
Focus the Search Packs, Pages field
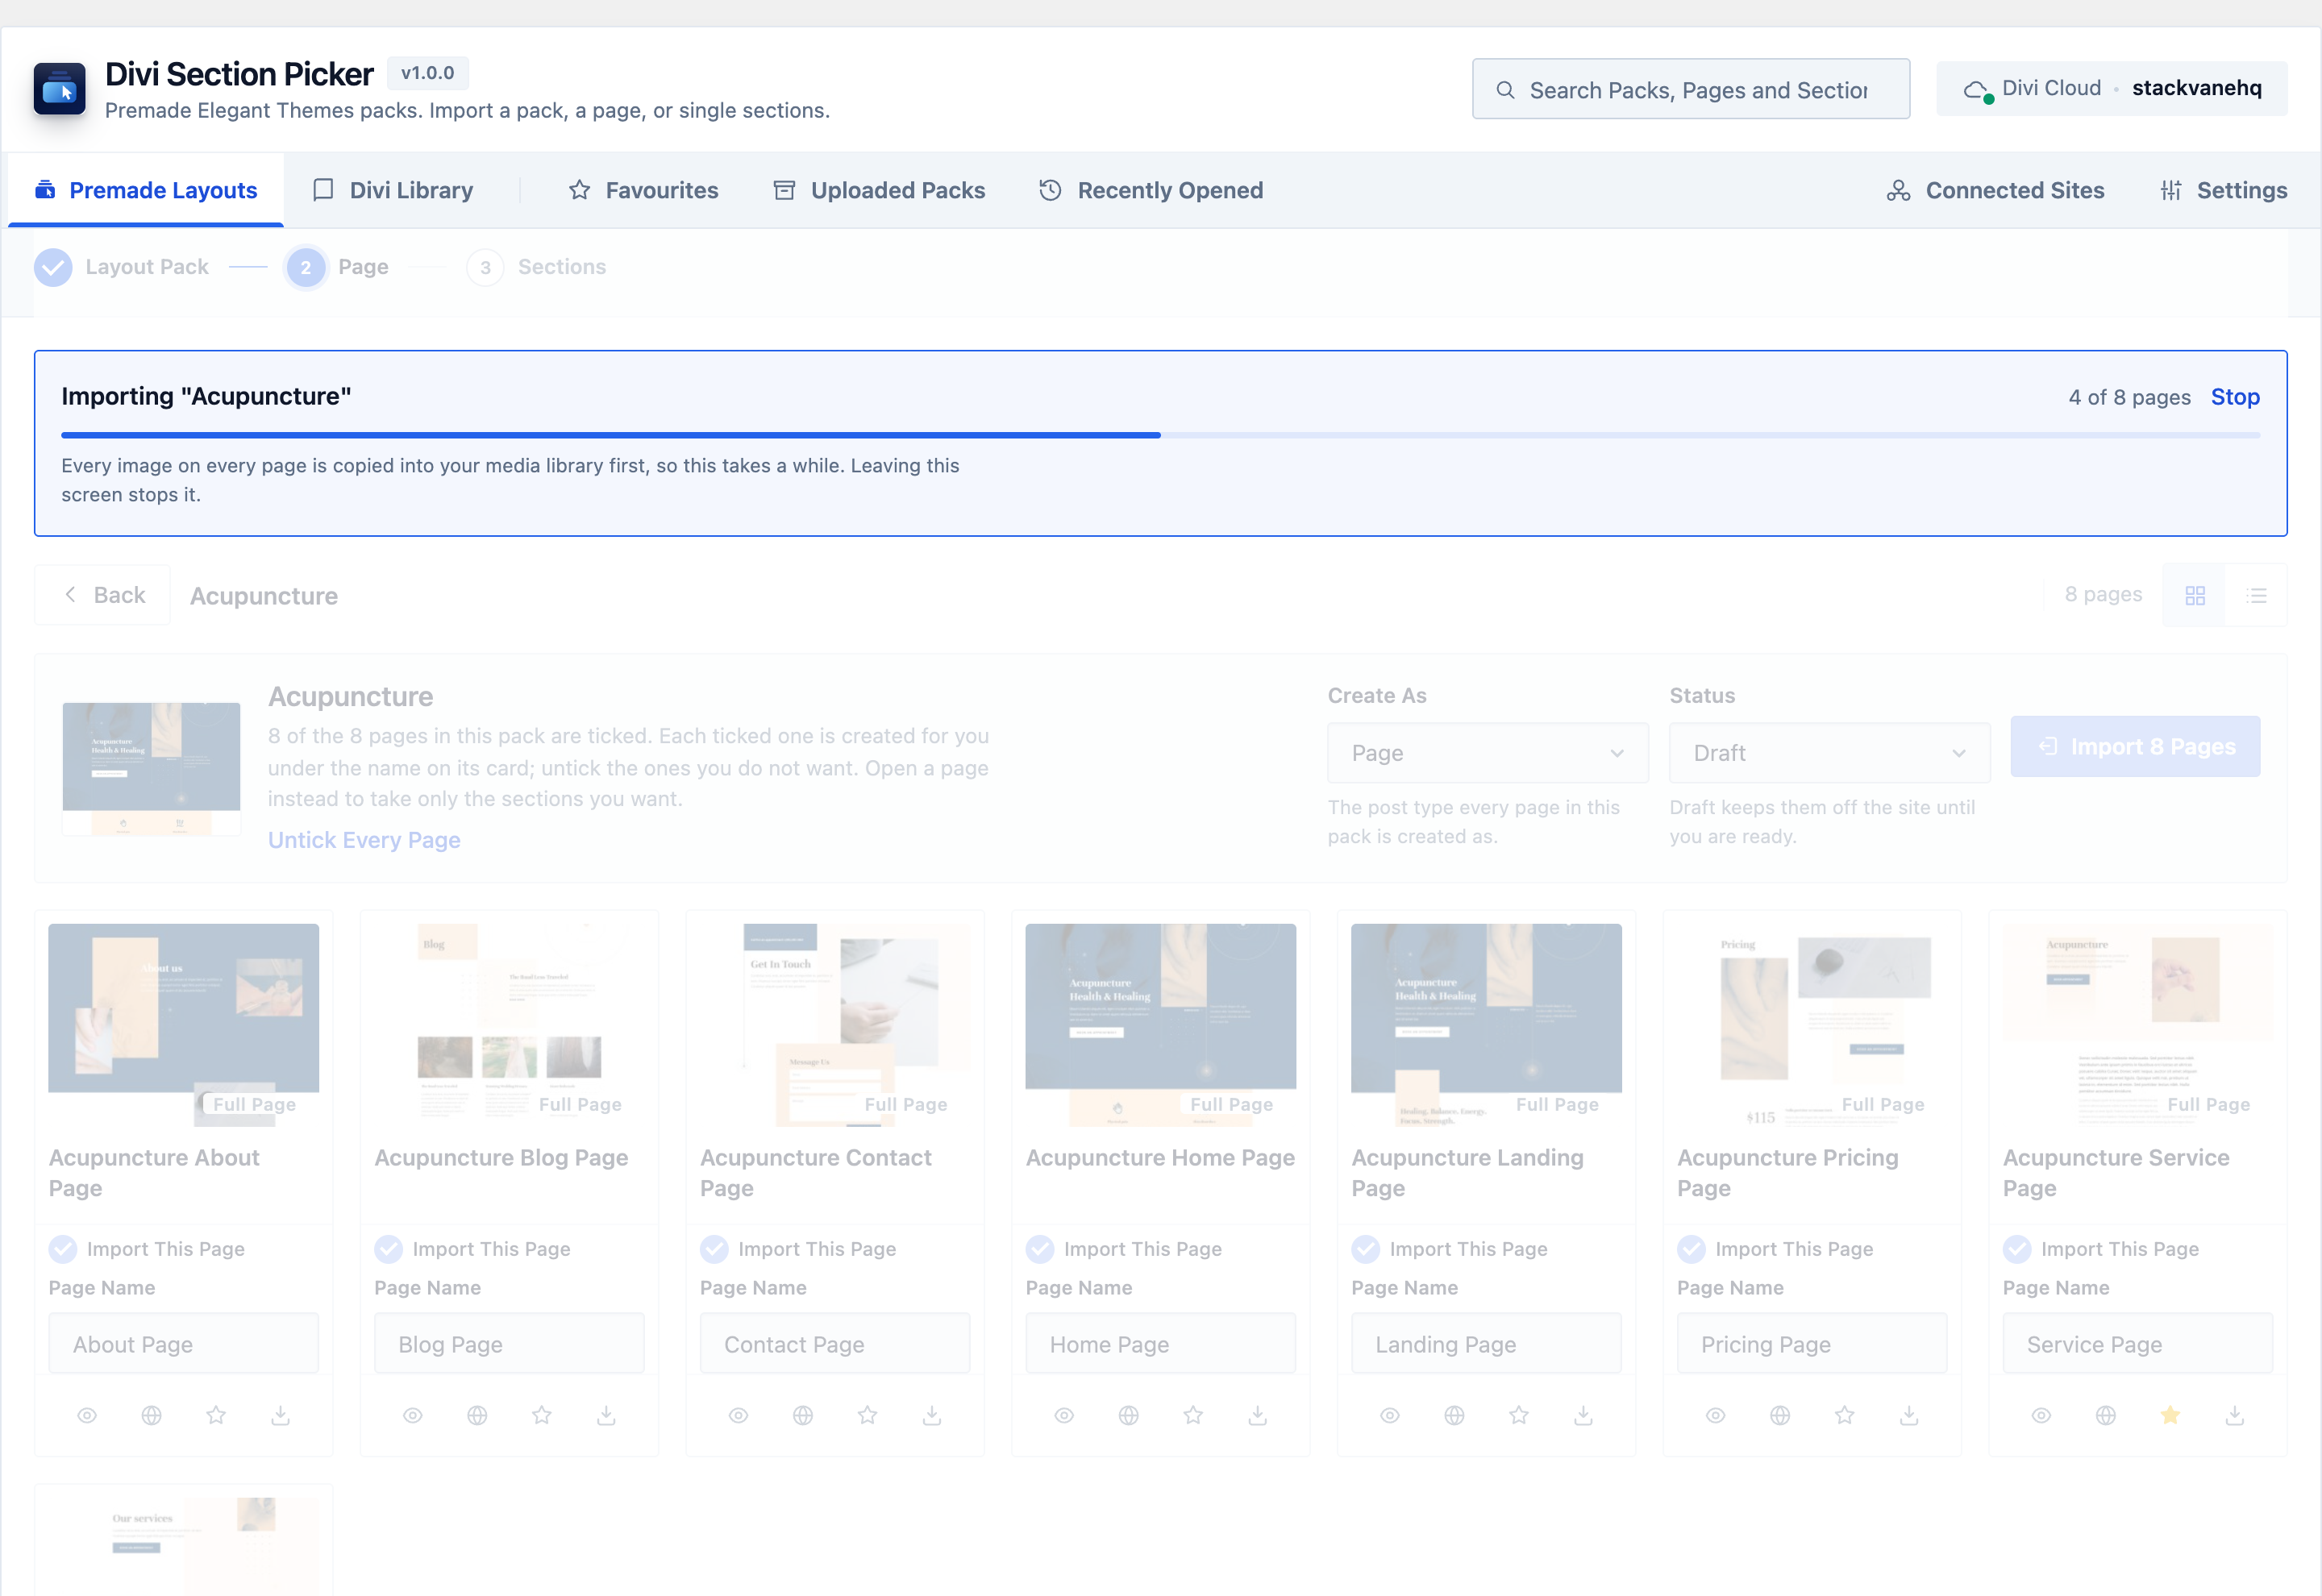[x=1691, y=89]
